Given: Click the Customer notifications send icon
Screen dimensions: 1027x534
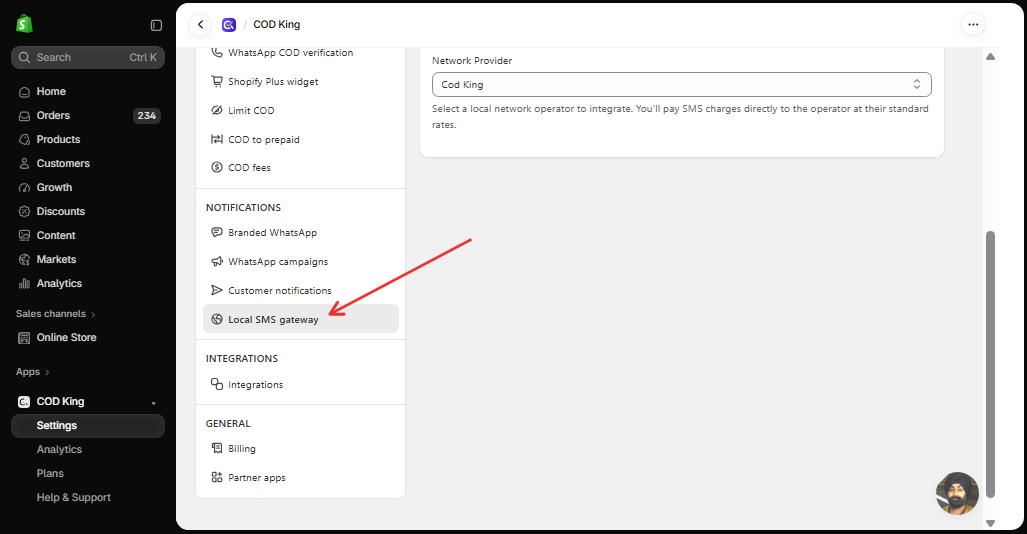Looking at the screenshot, I should tap(217, 290).
